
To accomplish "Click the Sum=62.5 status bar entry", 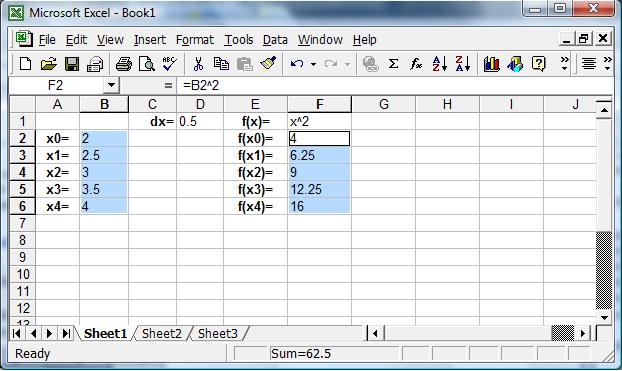I will (333, 353).
